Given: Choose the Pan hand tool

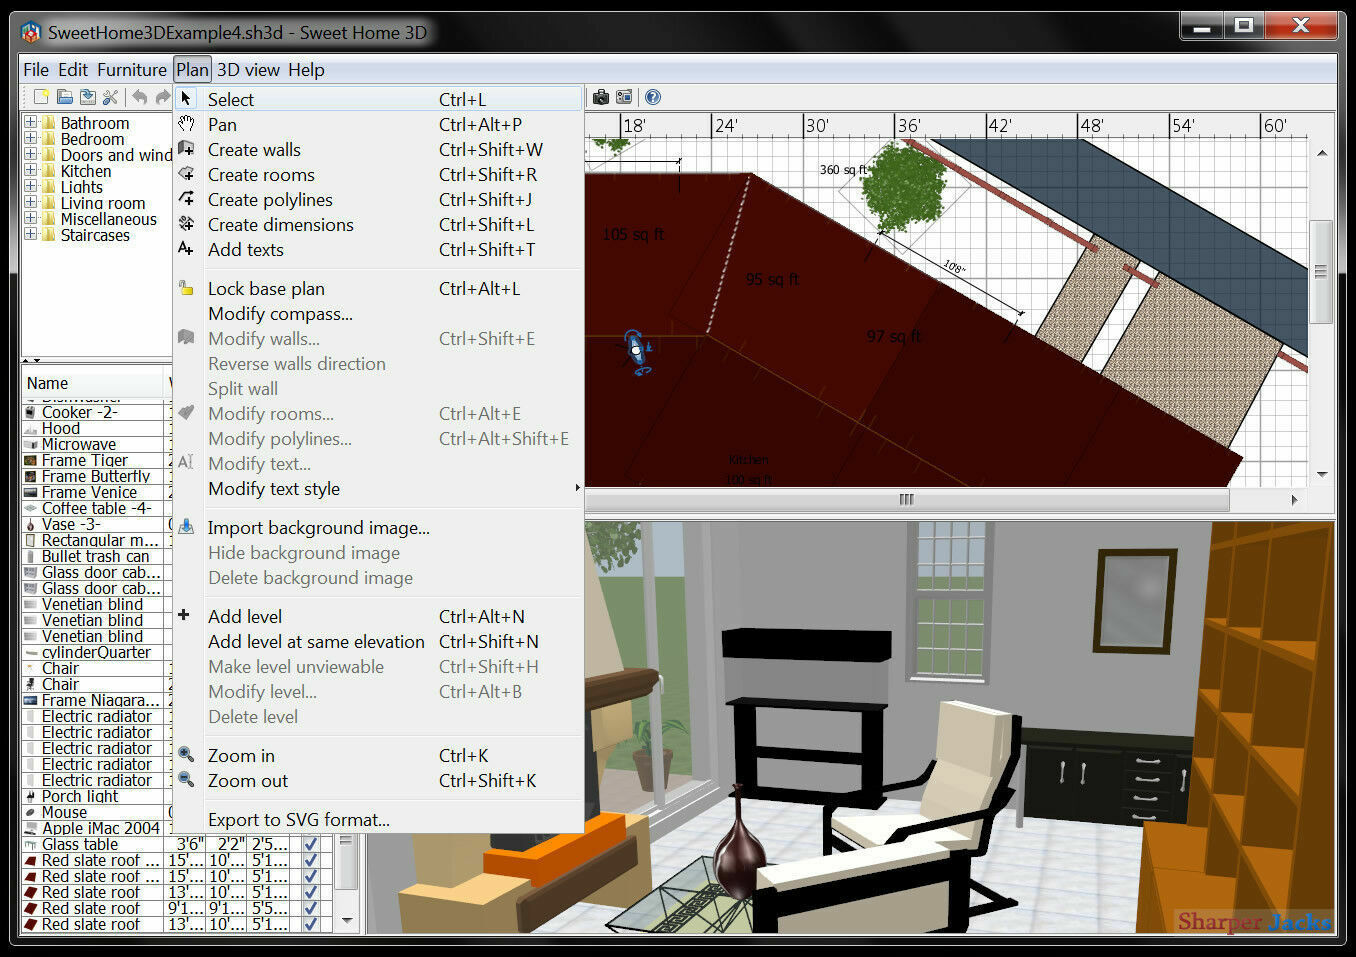Looking at the screenshot, I should [378, 124].
